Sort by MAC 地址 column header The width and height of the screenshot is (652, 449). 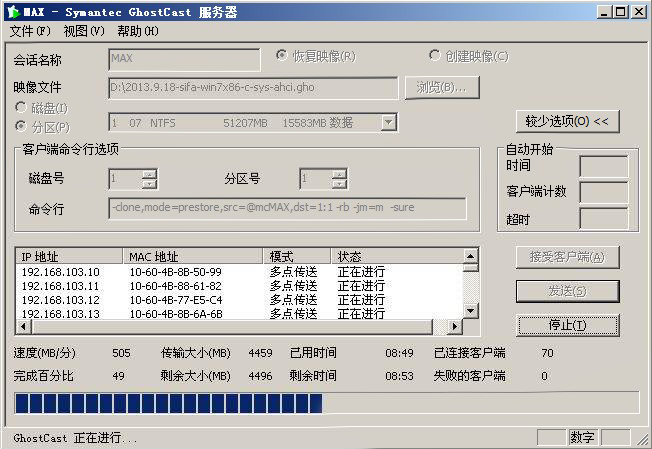[193, 257]
